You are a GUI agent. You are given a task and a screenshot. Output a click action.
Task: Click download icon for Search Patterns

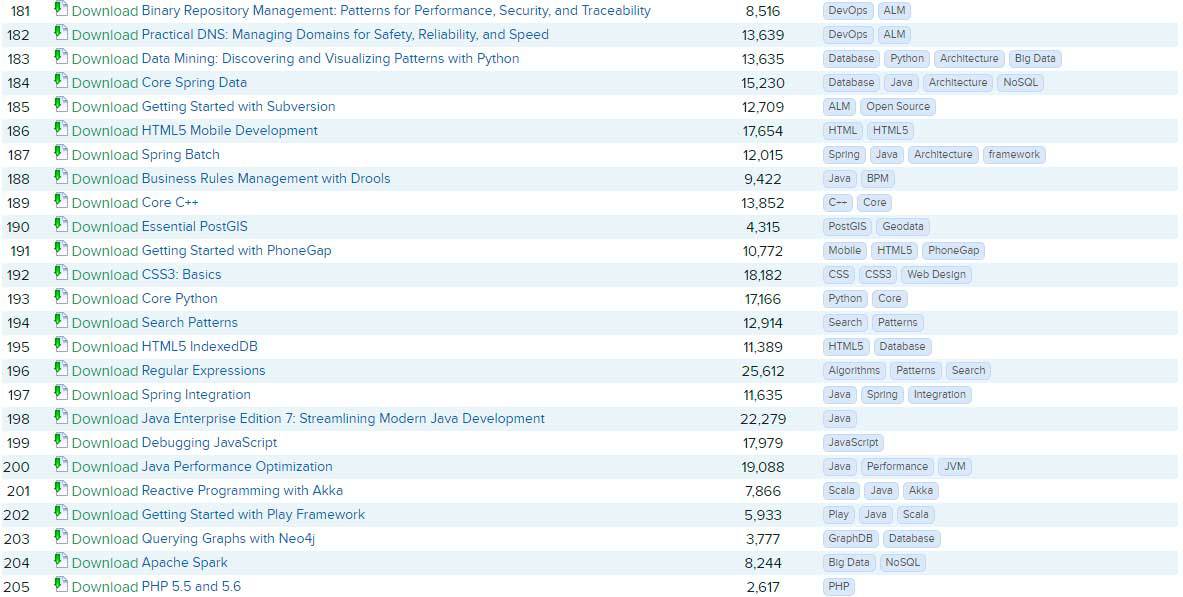pos(61,322)
